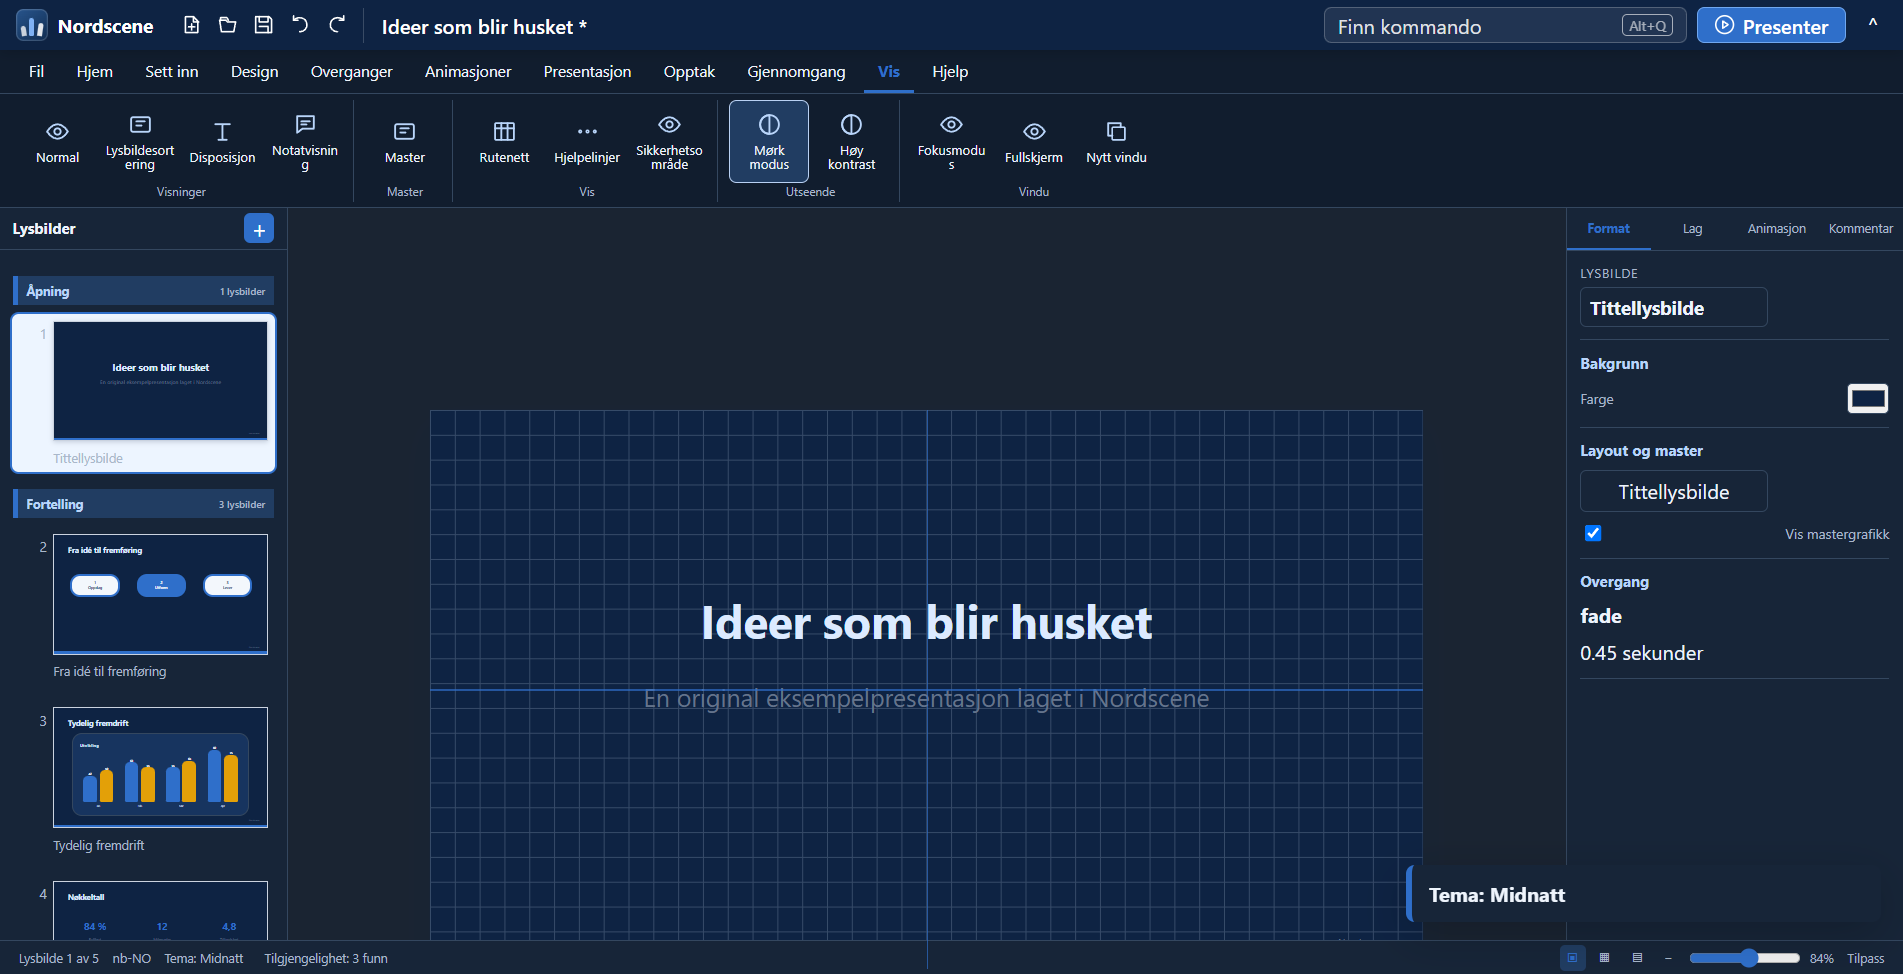Viewport: 1903px width, 974px height.
Task: Click the Finn kommando search field
Action: pos(1505,26)
